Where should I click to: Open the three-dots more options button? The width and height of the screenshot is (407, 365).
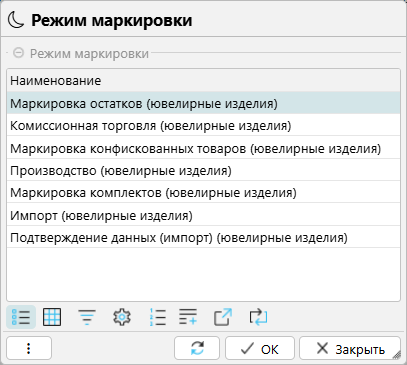tap(29, 348)
